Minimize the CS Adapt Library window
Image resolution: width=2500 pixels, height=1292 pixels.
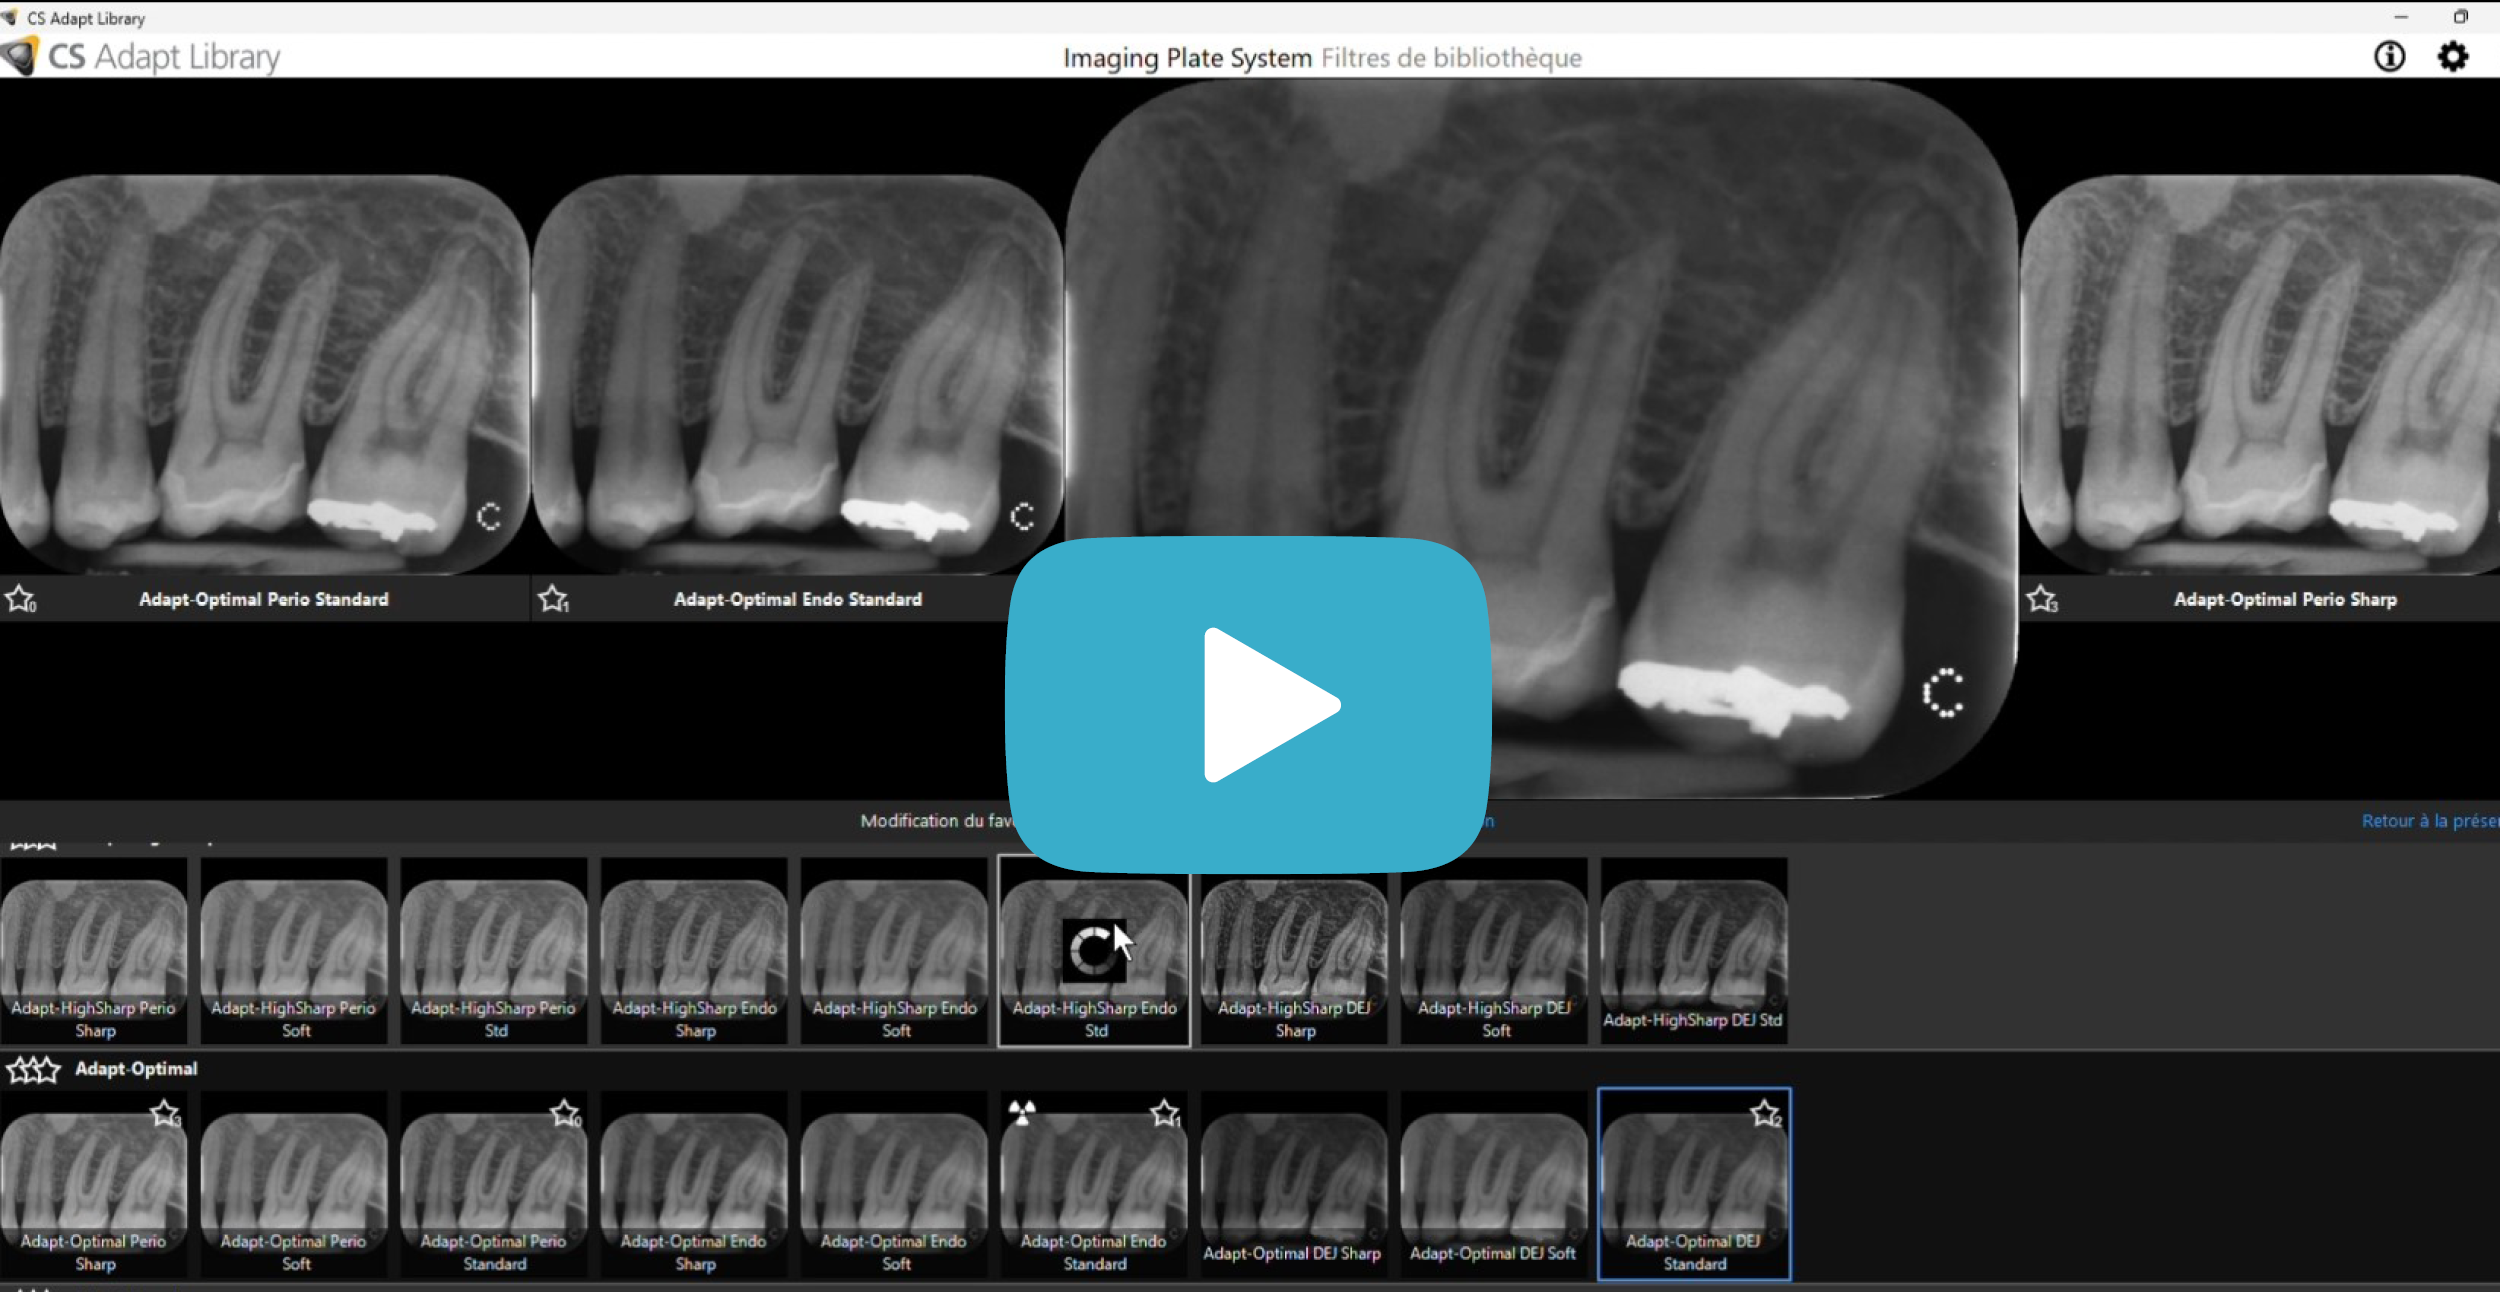(x=2400, y=17)
